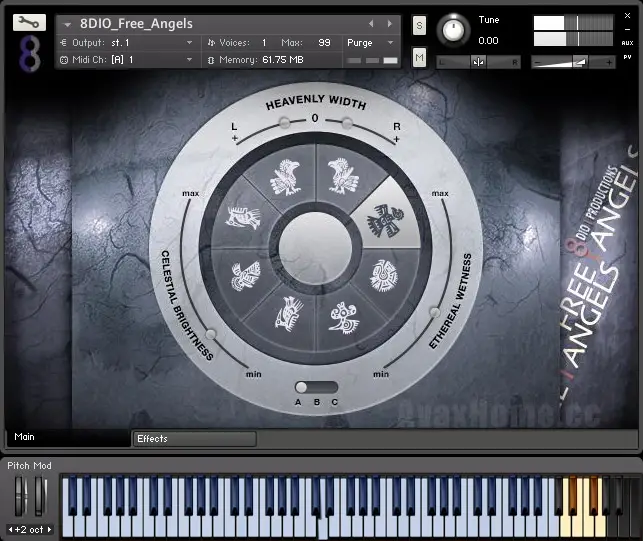Open the Output st. 1 dropdown

(x=189, y=42)
